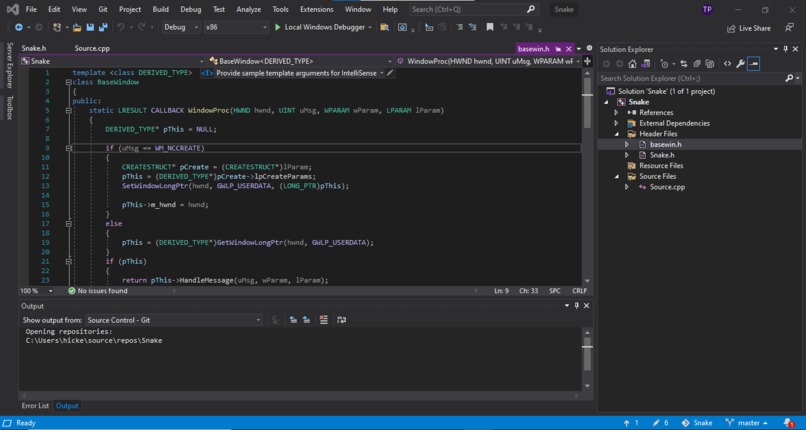The image size is (806, 430).
Task: Open BaseWindow<DERIVED_TYPE> class dropdown
Action: [300, 61]
